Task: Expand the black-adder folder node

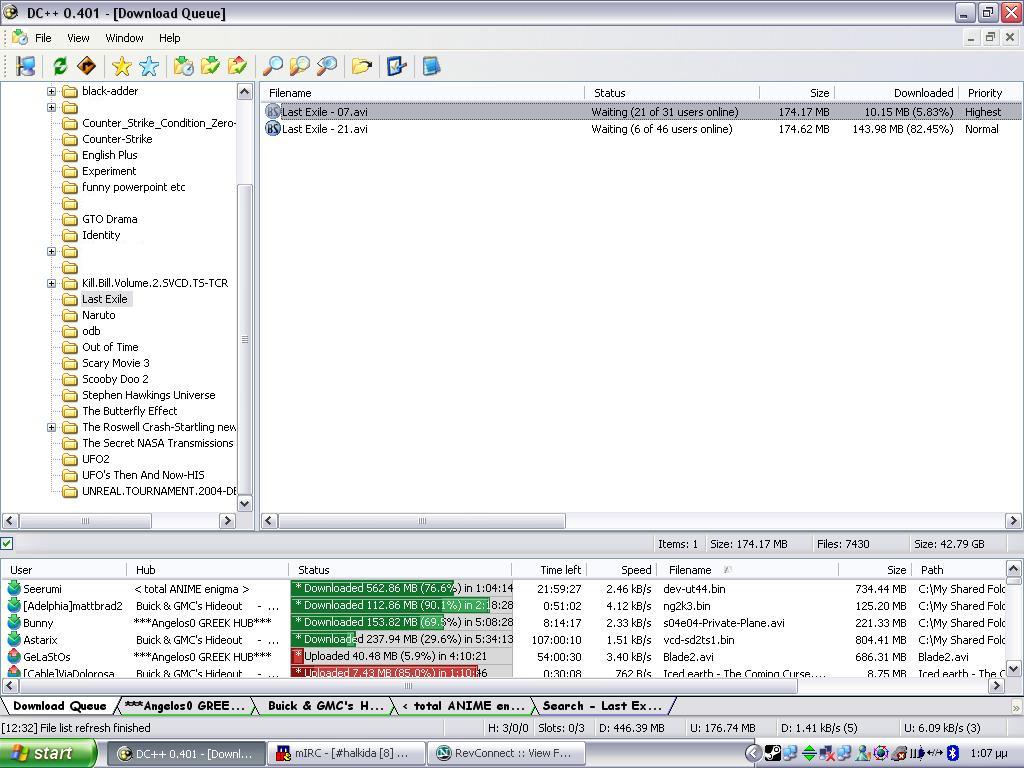Action: pyautogui.click(x=52, y=91)
